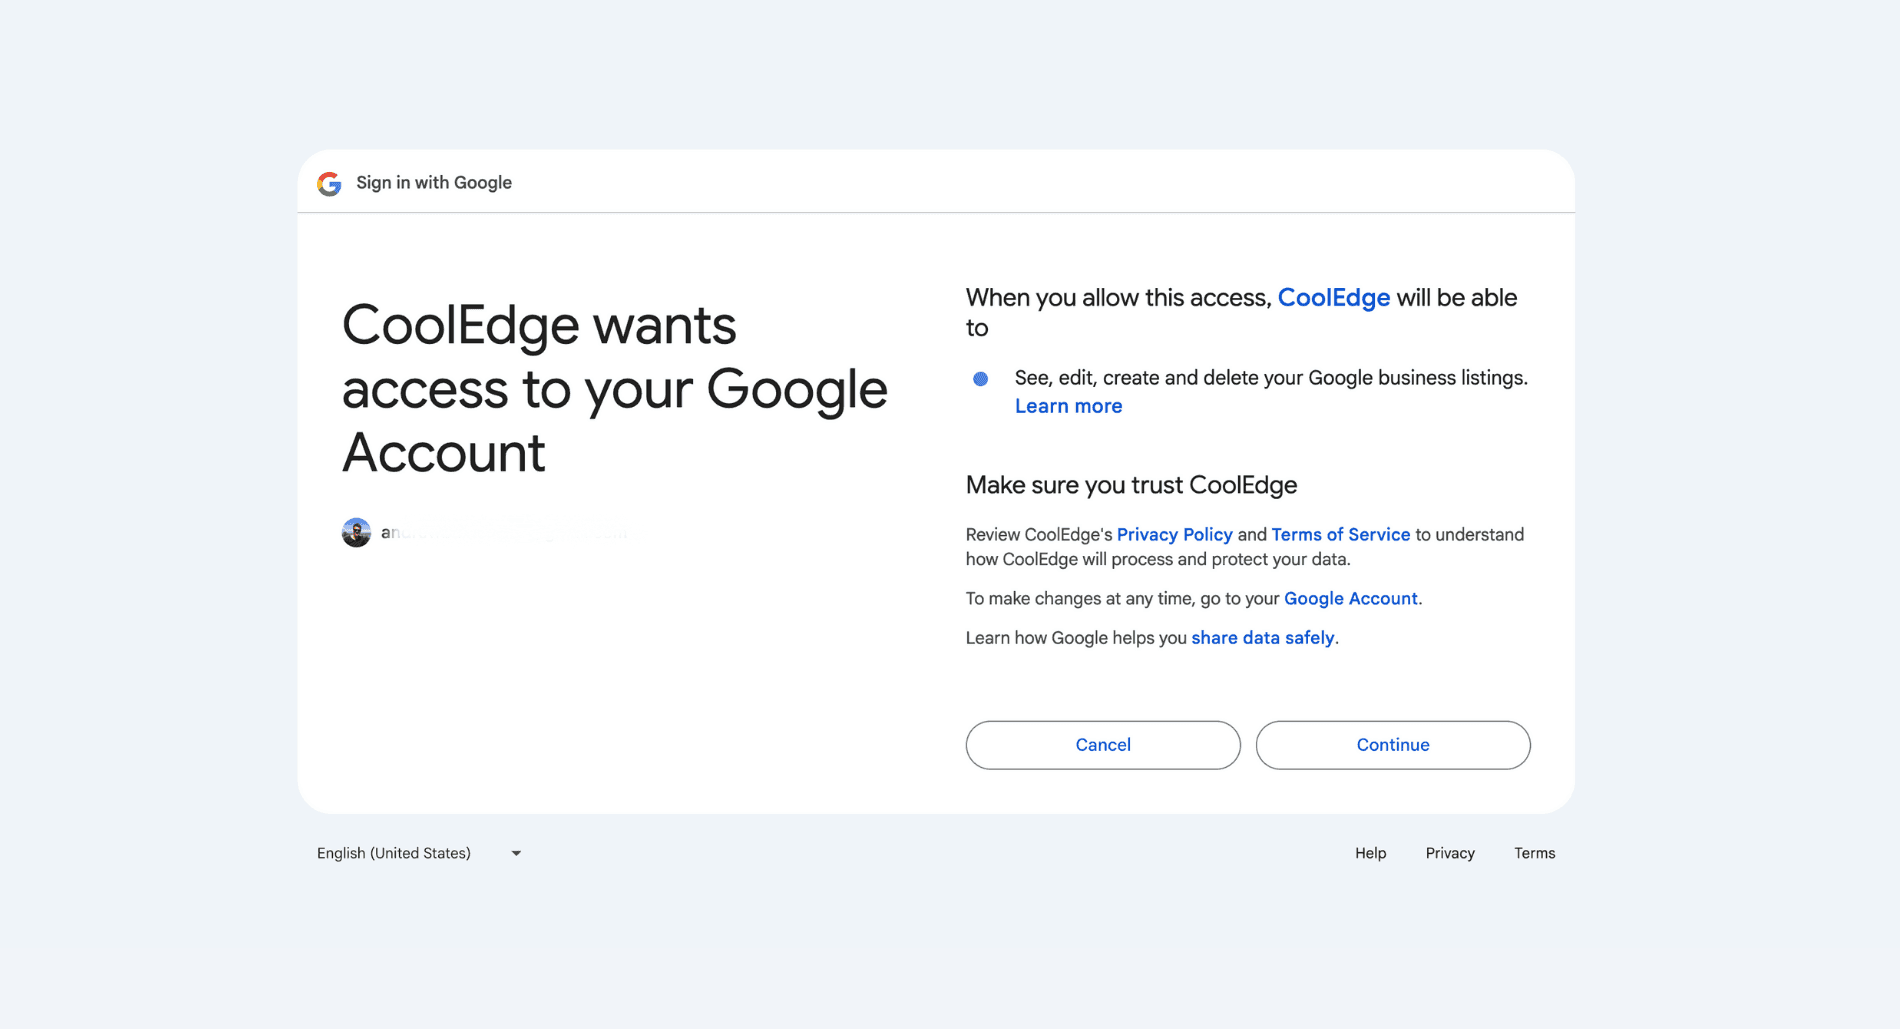Screen dimensions: 1900x1029
Task: Open the CoolEdge app name link
Action: pyautogui.click(x=1333, y=298)
